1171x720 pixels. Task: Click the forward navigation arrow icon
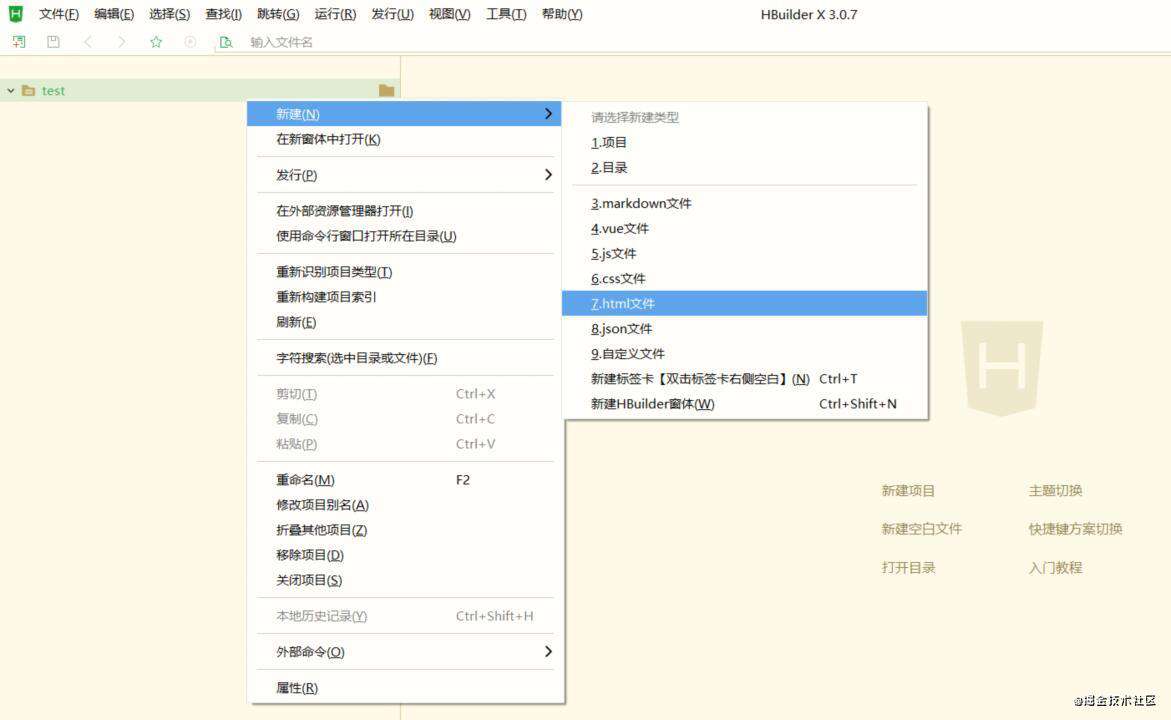pos(122,42)
